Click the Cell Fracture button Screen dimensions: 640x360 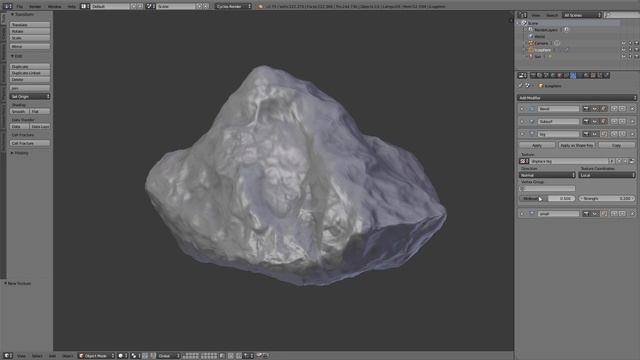[x=30, y=143]
